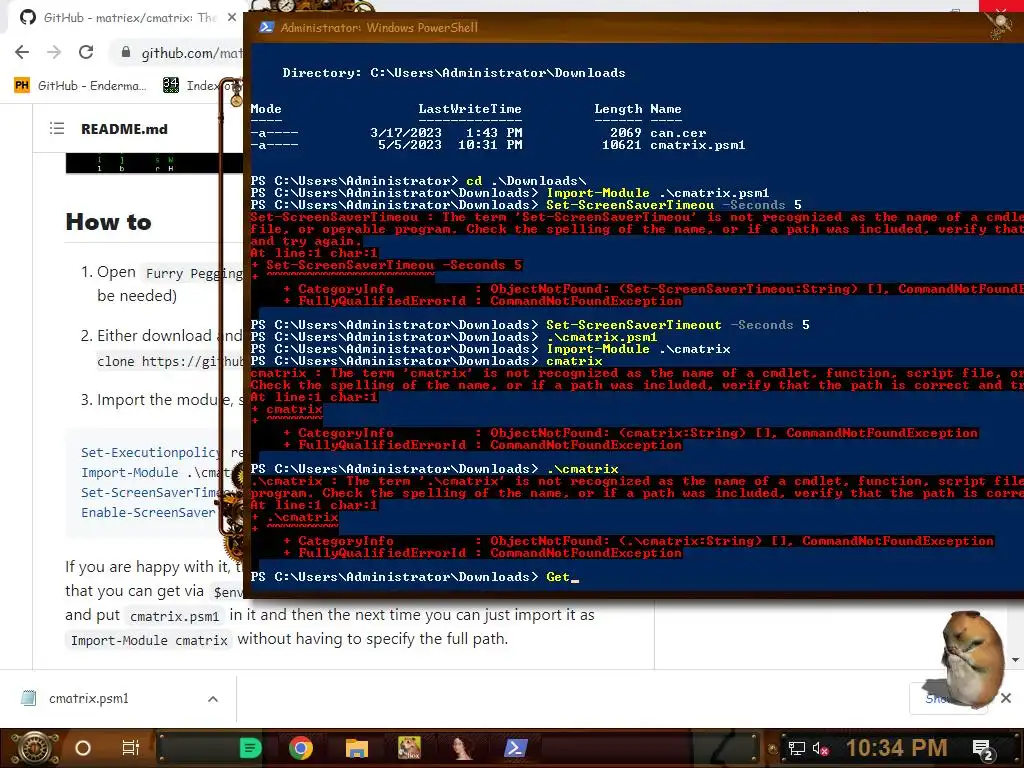
Task: Open Google Chrome from taskbar
Action: (301, 748)
